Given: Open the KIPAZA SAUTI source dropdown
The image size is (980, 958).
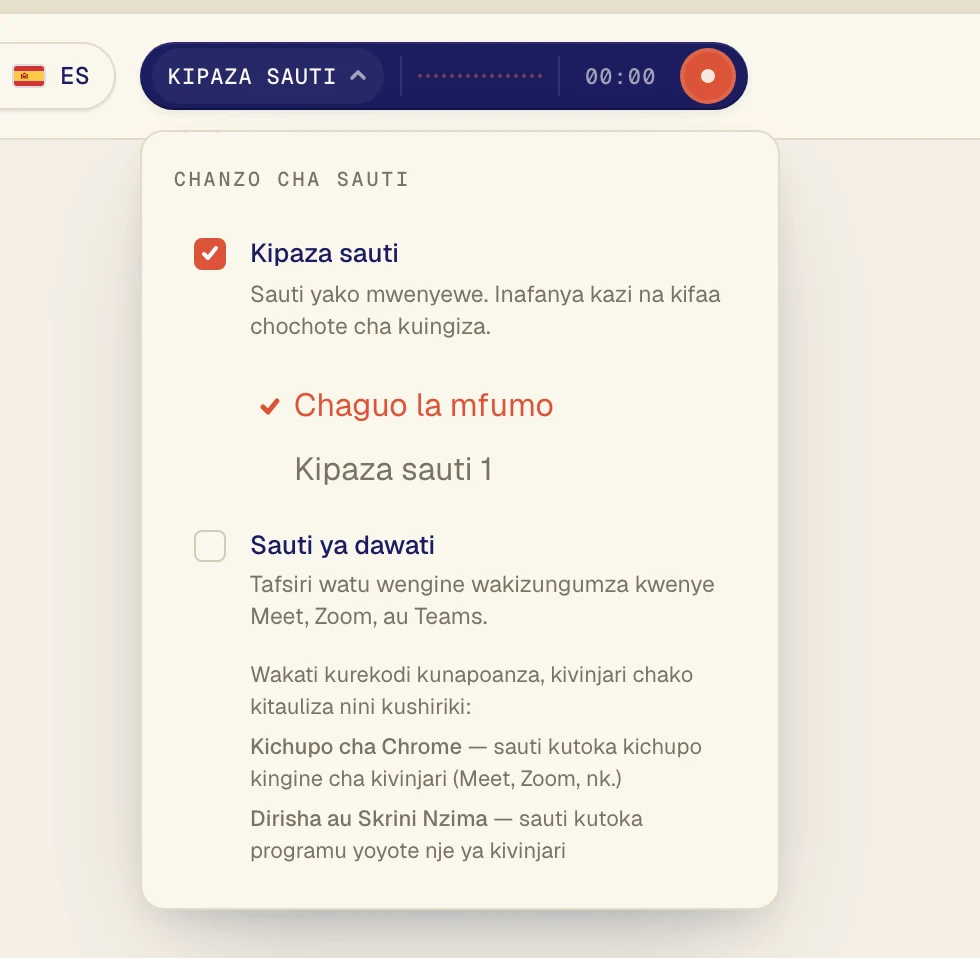Looking at the screenshot, I should click(x=268, y=76).
